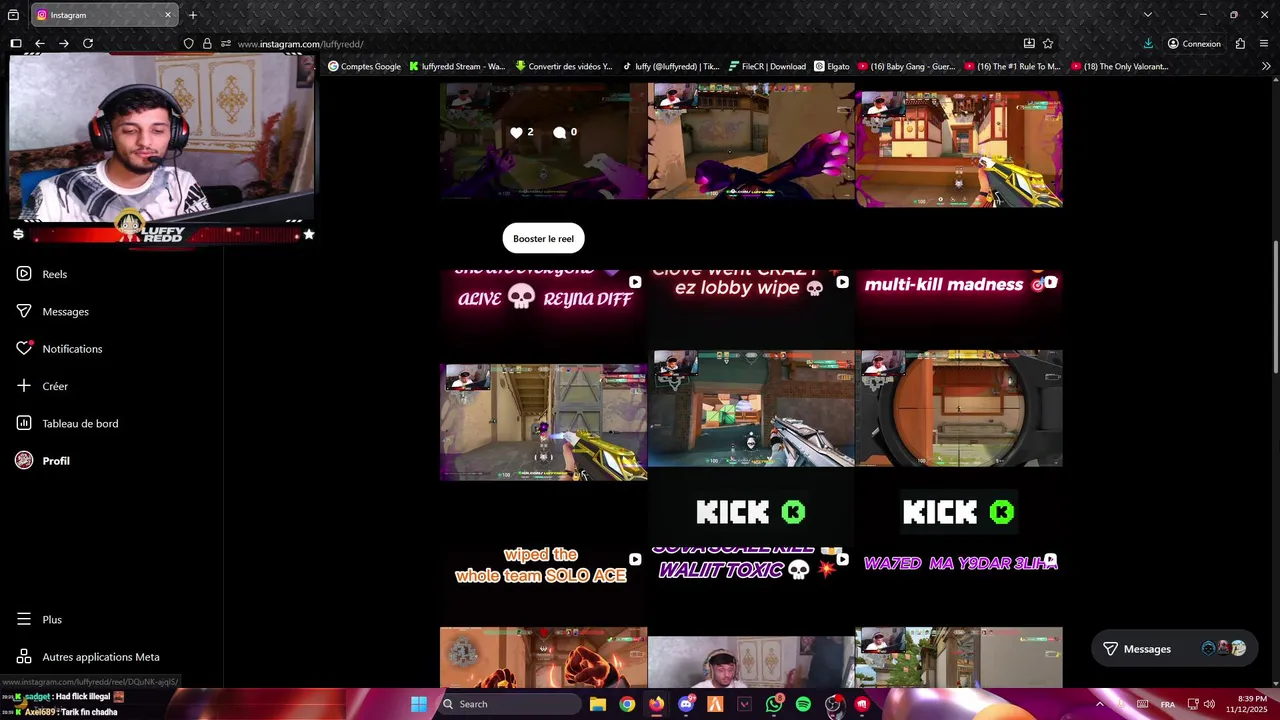This screenshot has width=1280, height=720.
Task: Open the floating Messages panel
Action: pyautogui.click(x=1174, y=649)
